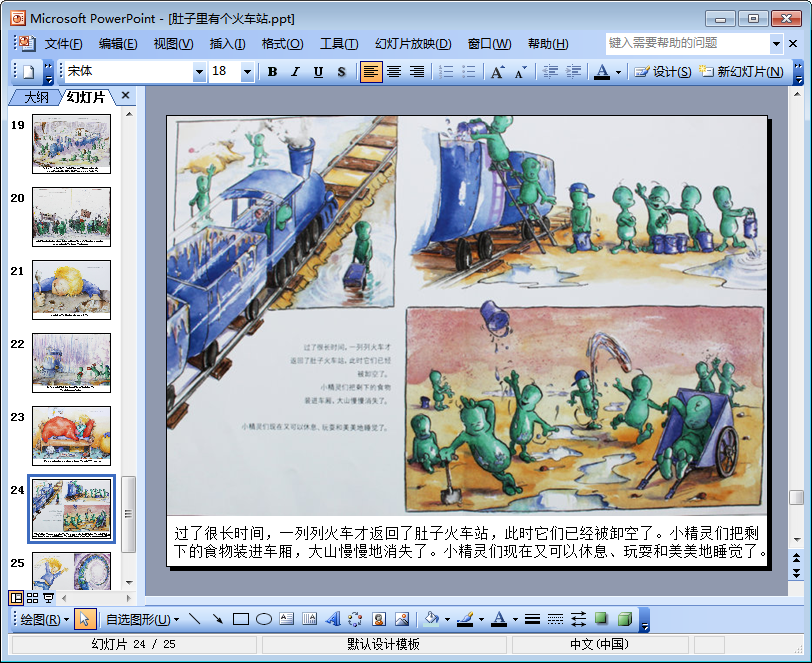
Task: Switch to slide sorter view icon
Action: coord(32,598)
